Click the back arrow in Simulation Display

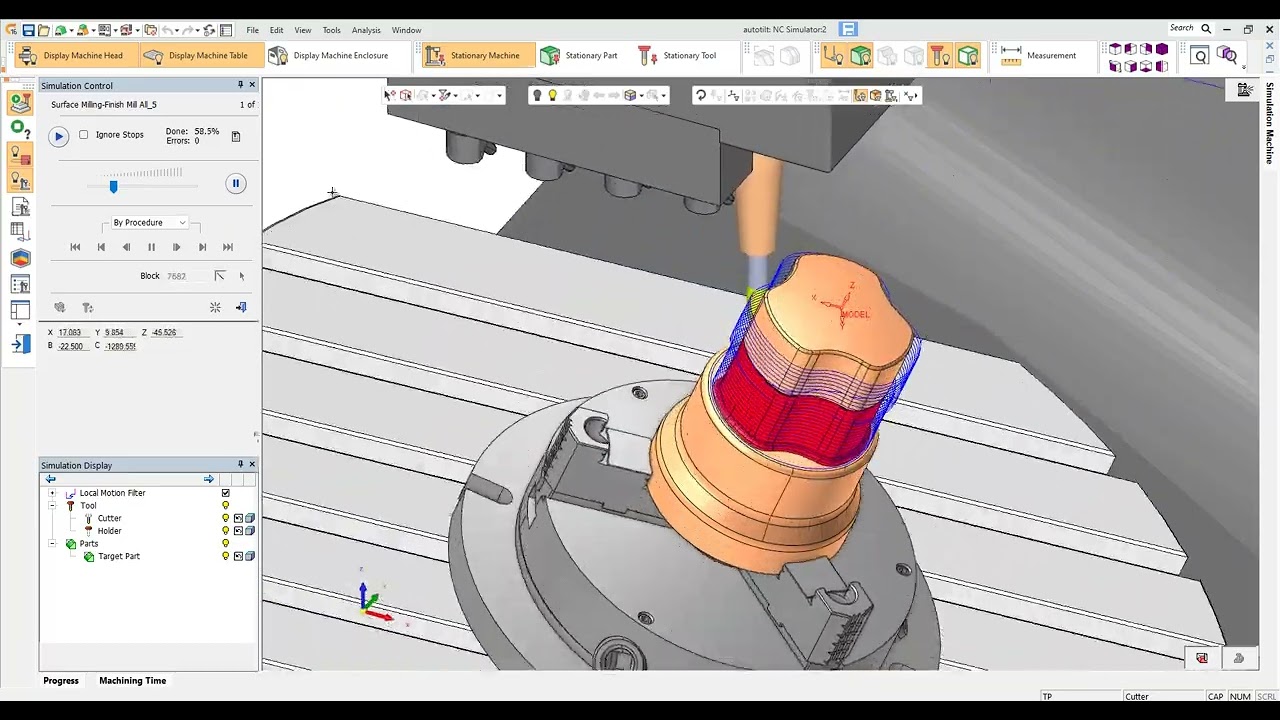click(50, 479)
